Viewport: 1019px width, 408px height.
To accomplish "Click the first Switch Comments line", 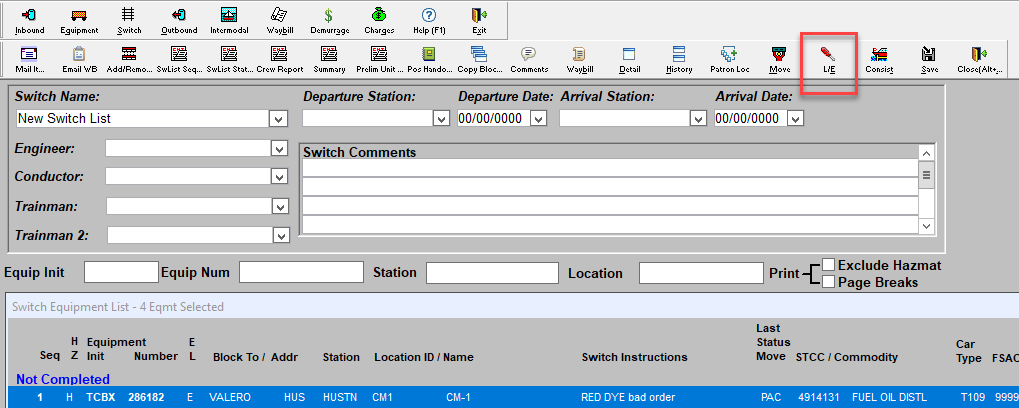I will coord(610,168).
